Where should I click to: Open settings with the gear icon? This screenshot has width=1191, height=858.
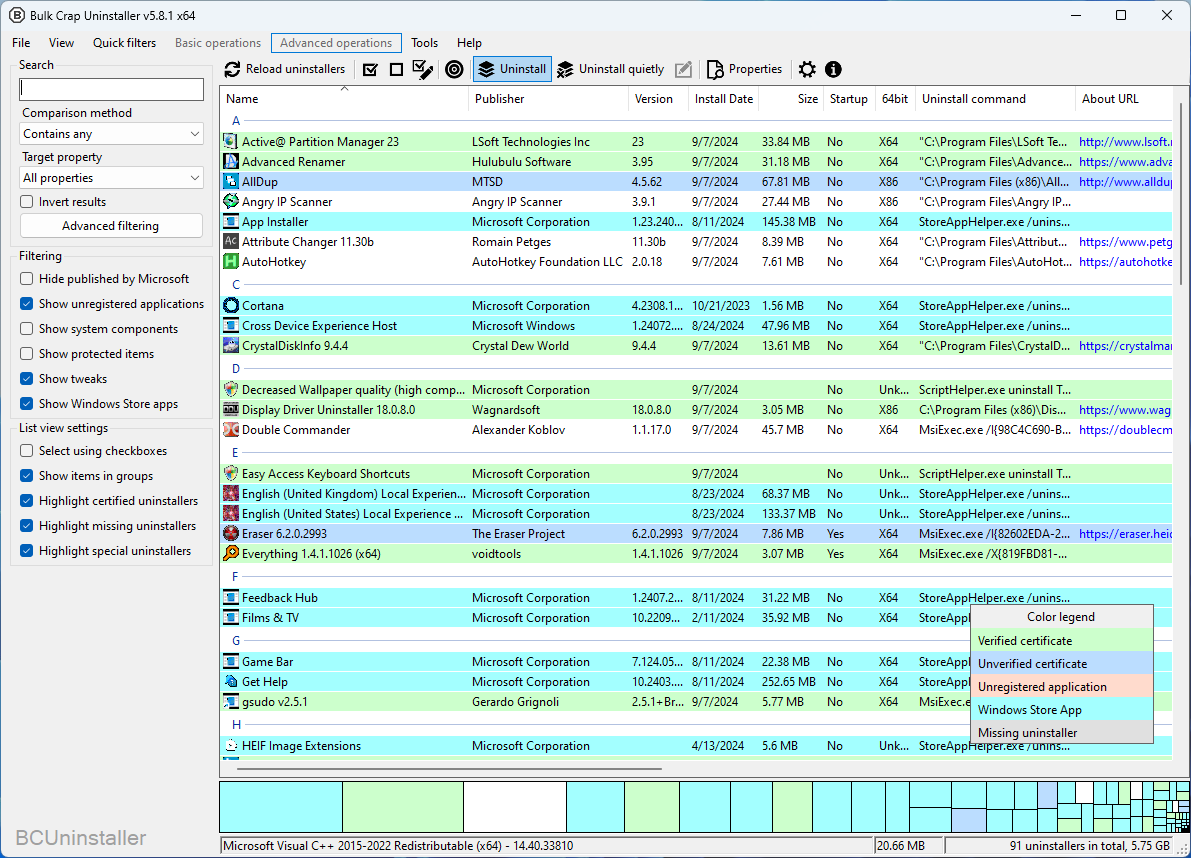coord(807,69)
